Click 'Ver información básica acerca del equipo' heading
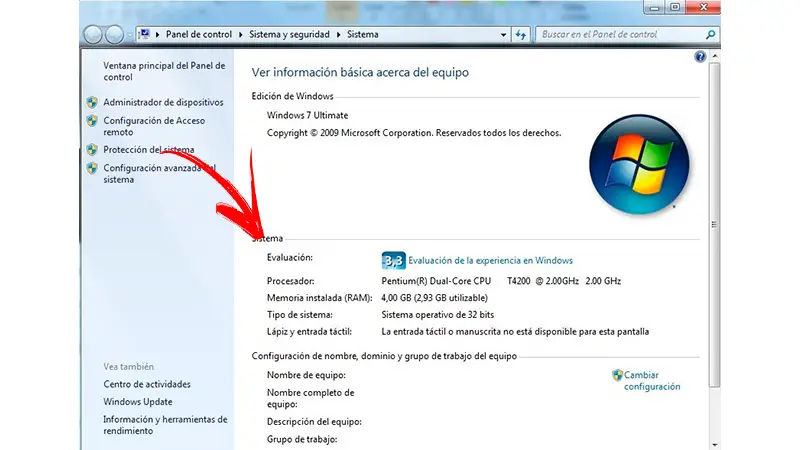Screen dimensions: 800x450 coord(360,72)
